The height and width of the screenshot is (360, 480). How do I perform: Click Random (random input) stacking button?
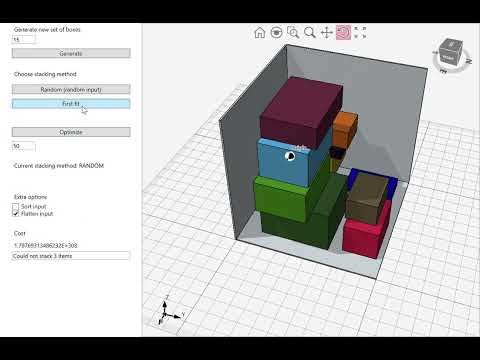(x=71, y=89)
